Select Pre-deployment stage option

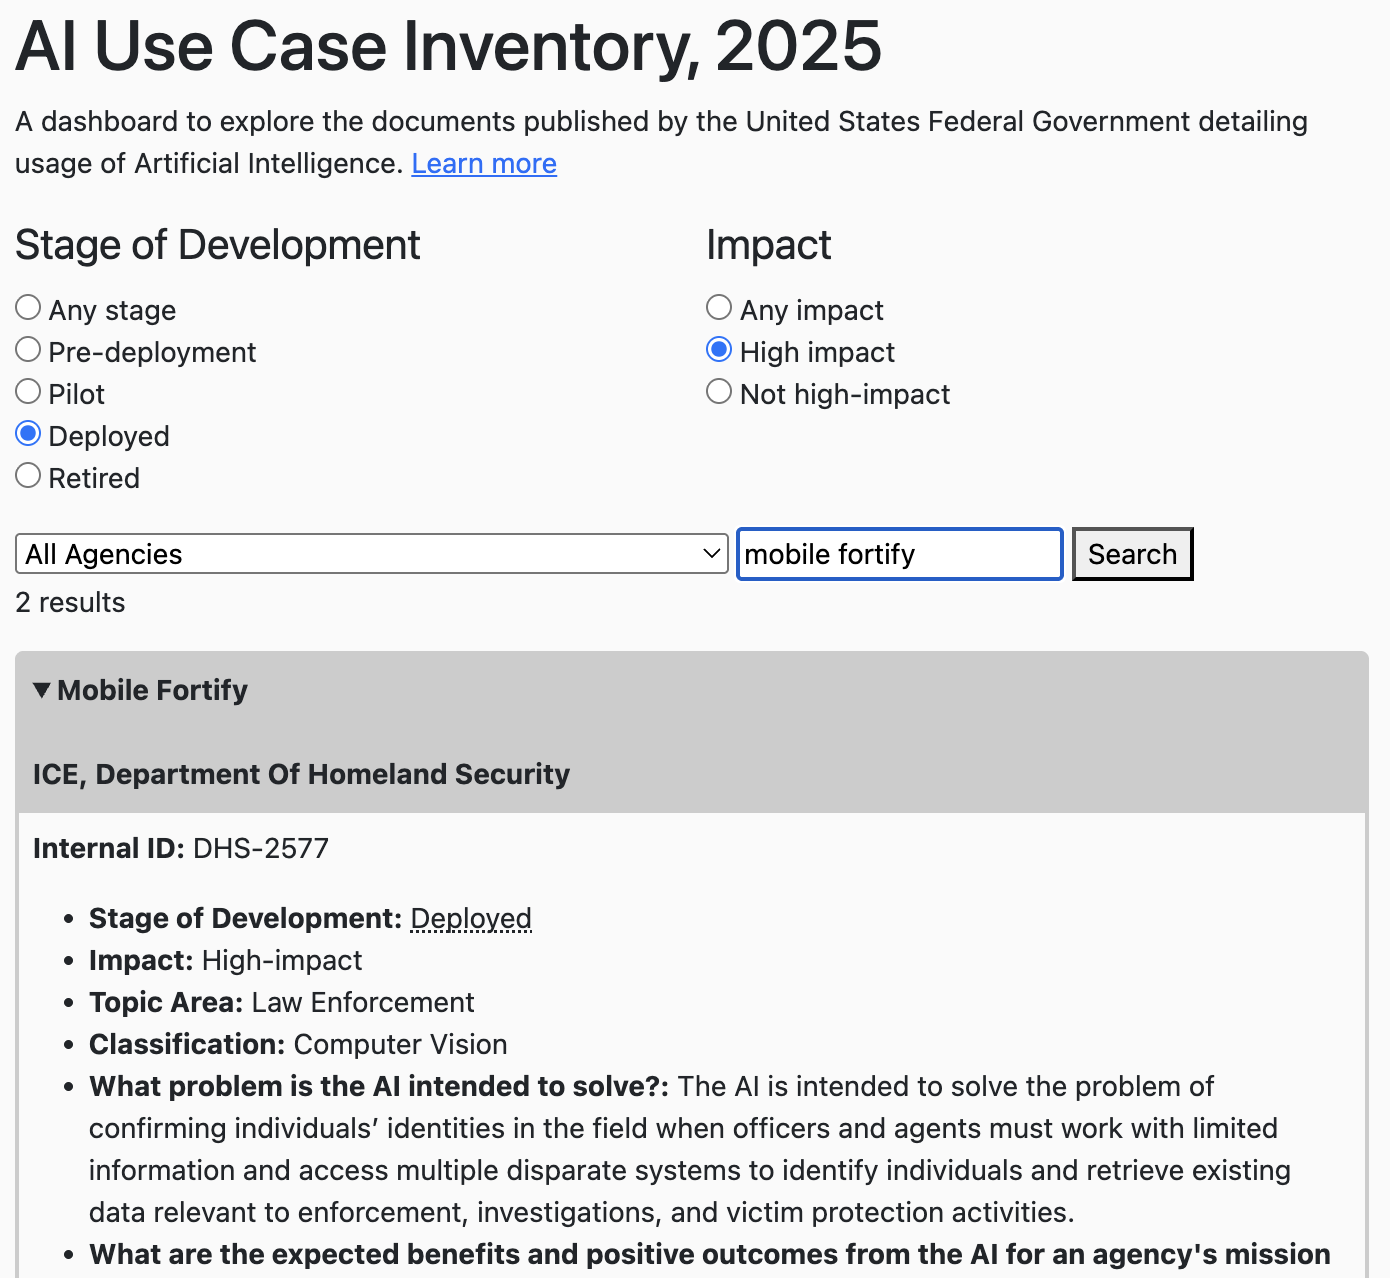tap(28, 349)
